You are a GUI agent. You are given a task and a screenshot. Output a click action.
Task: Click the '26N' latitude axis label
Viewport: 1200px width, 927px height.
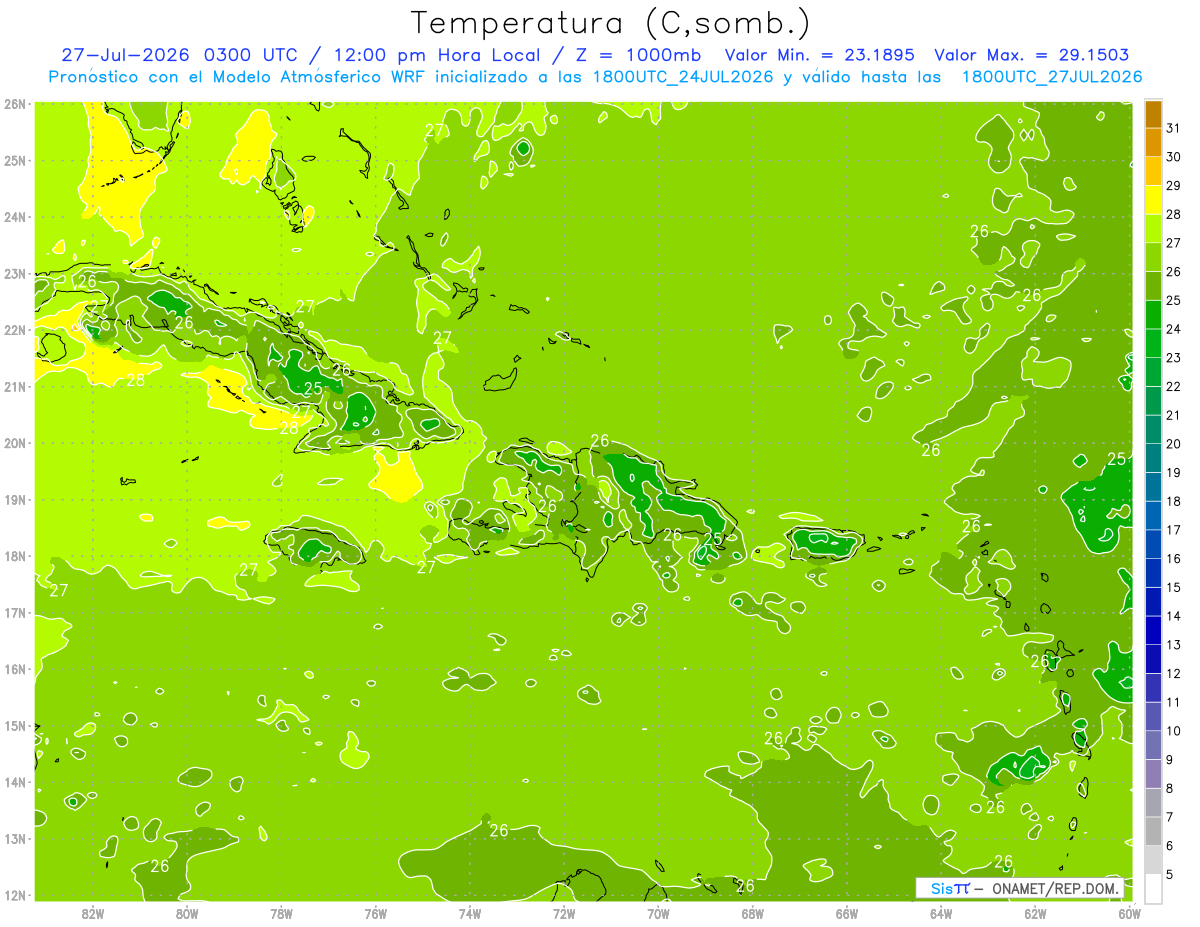click(15, 104)
